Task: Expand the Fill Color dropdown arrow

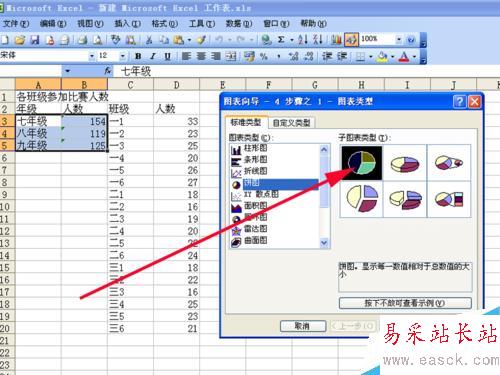Action: [392, 57]
